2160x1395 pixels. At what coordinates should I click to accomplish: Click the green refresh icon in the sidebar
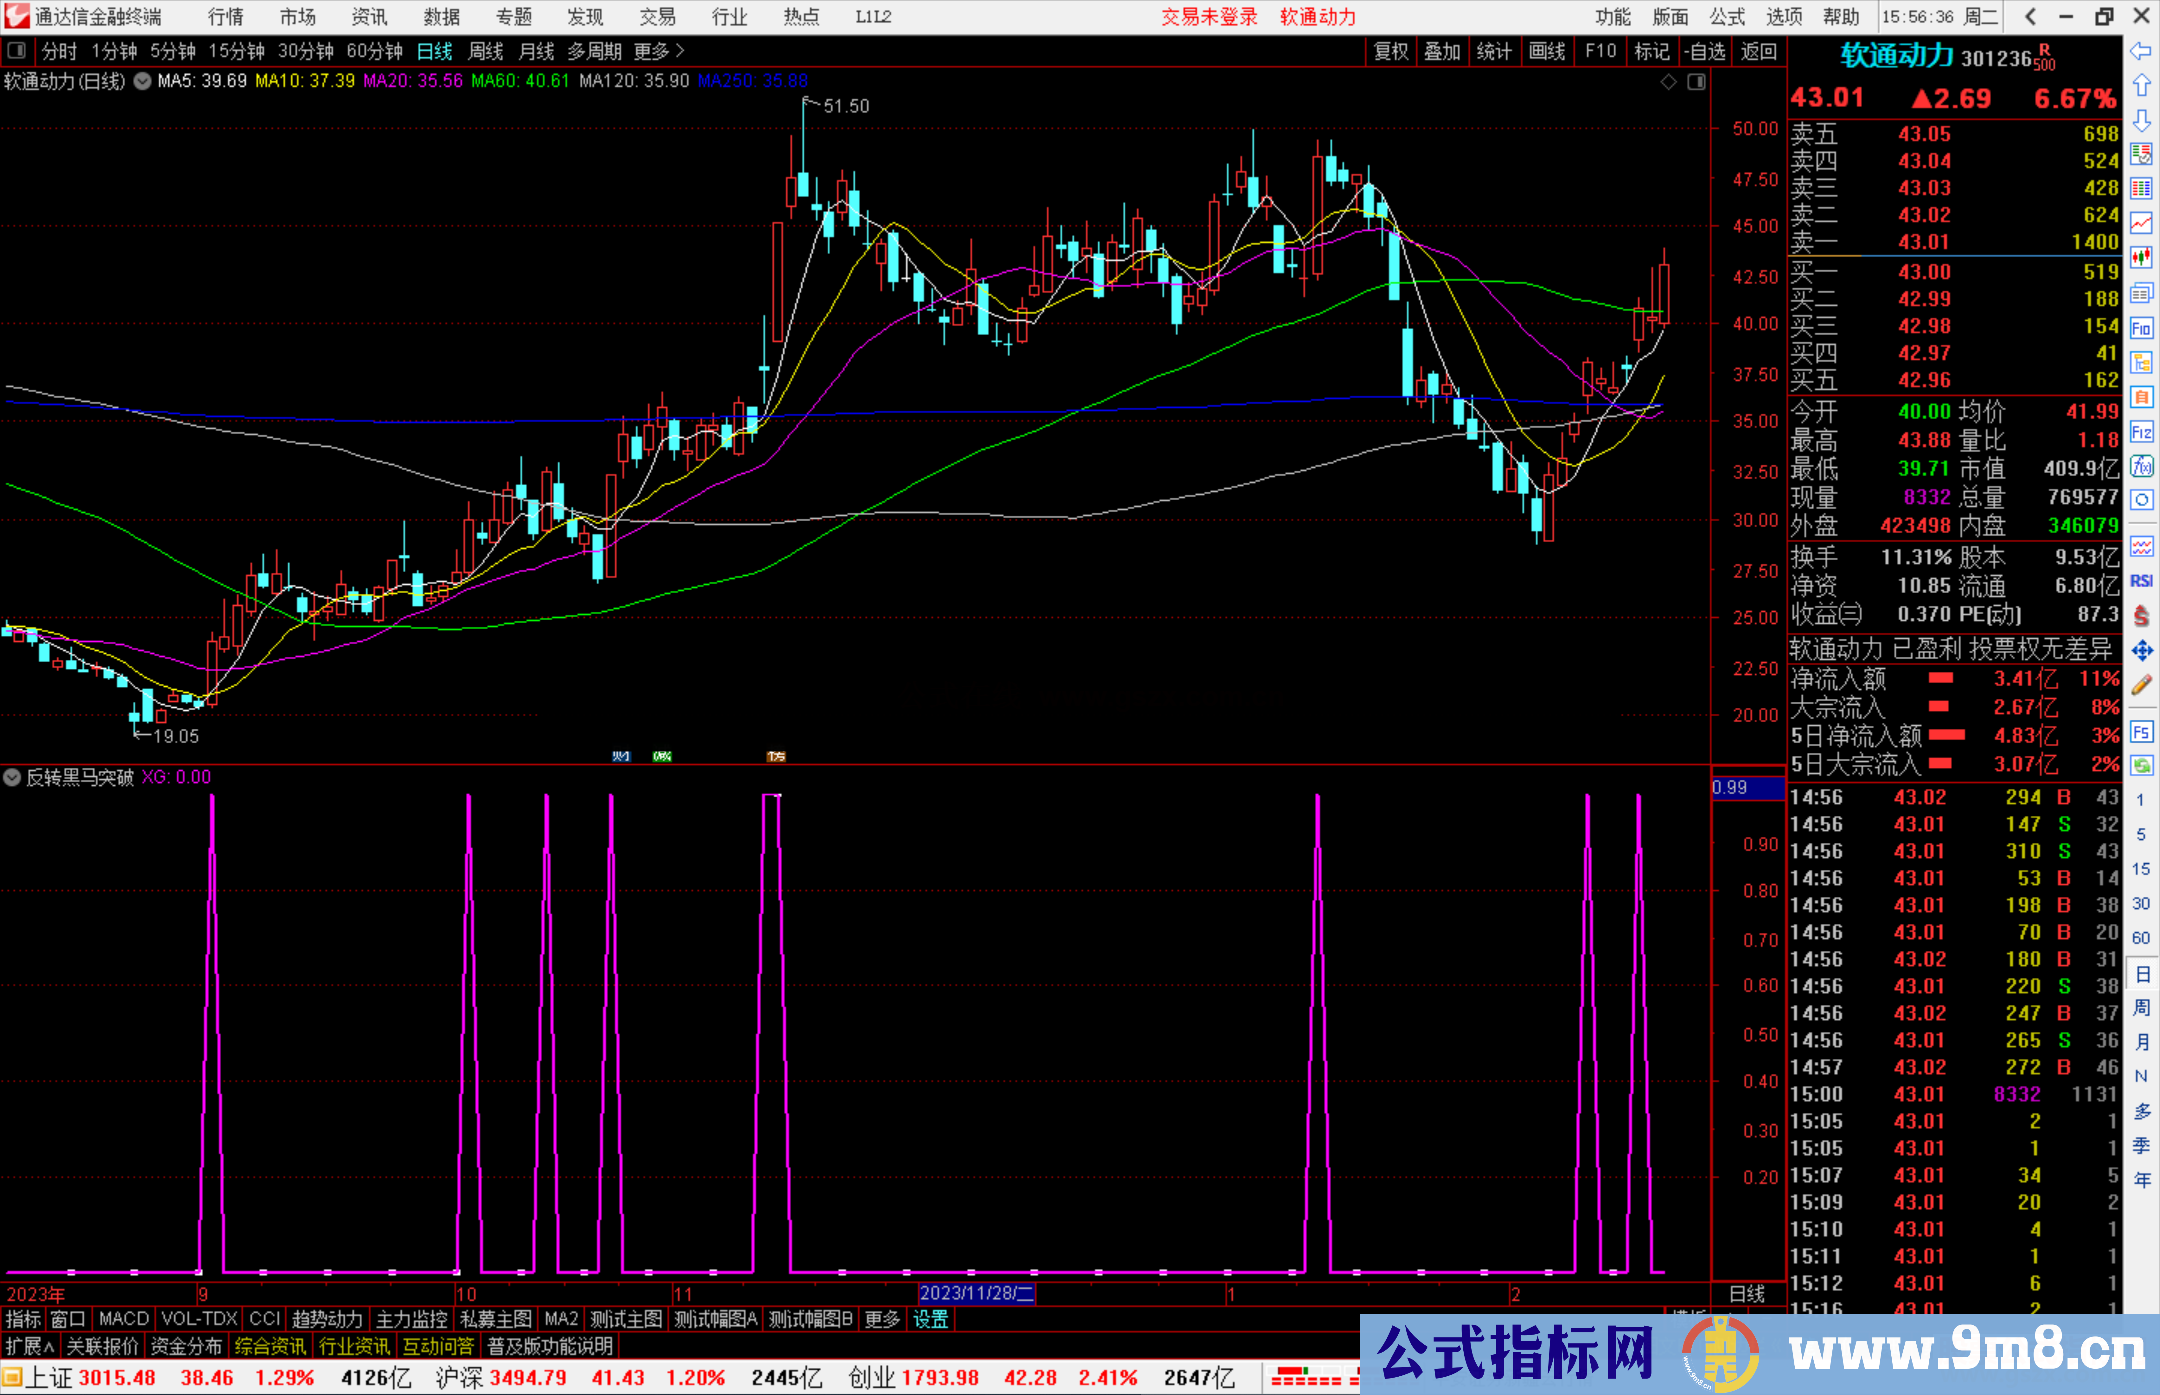[2141, 766]
